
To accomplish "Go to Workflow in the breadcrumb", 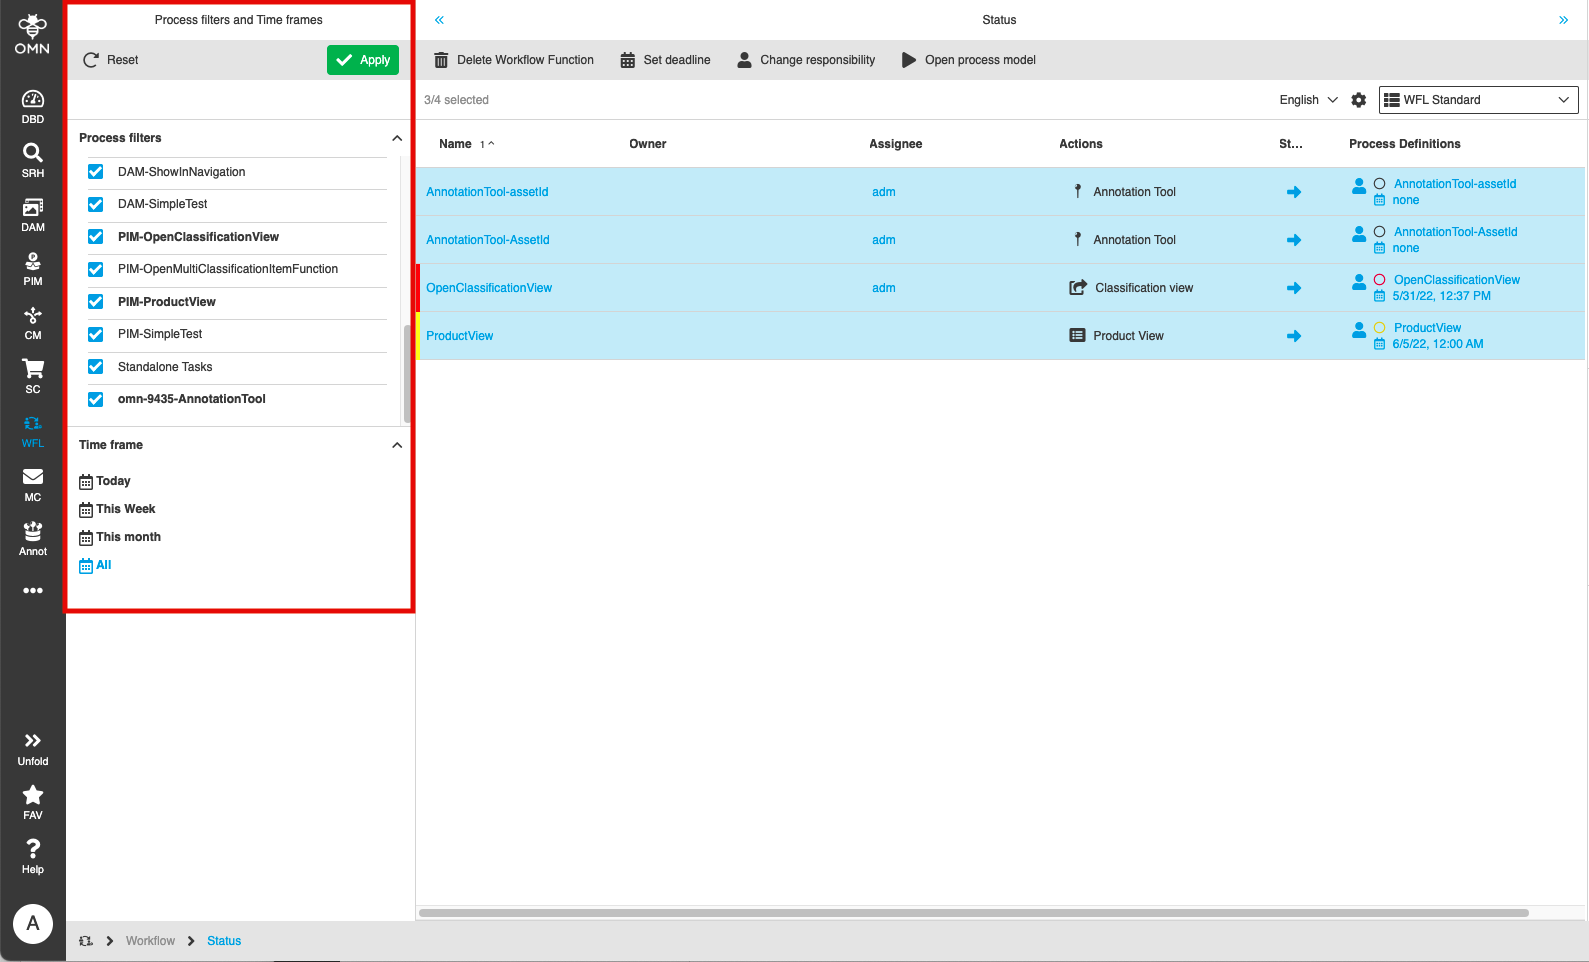I will coord(150,941).
